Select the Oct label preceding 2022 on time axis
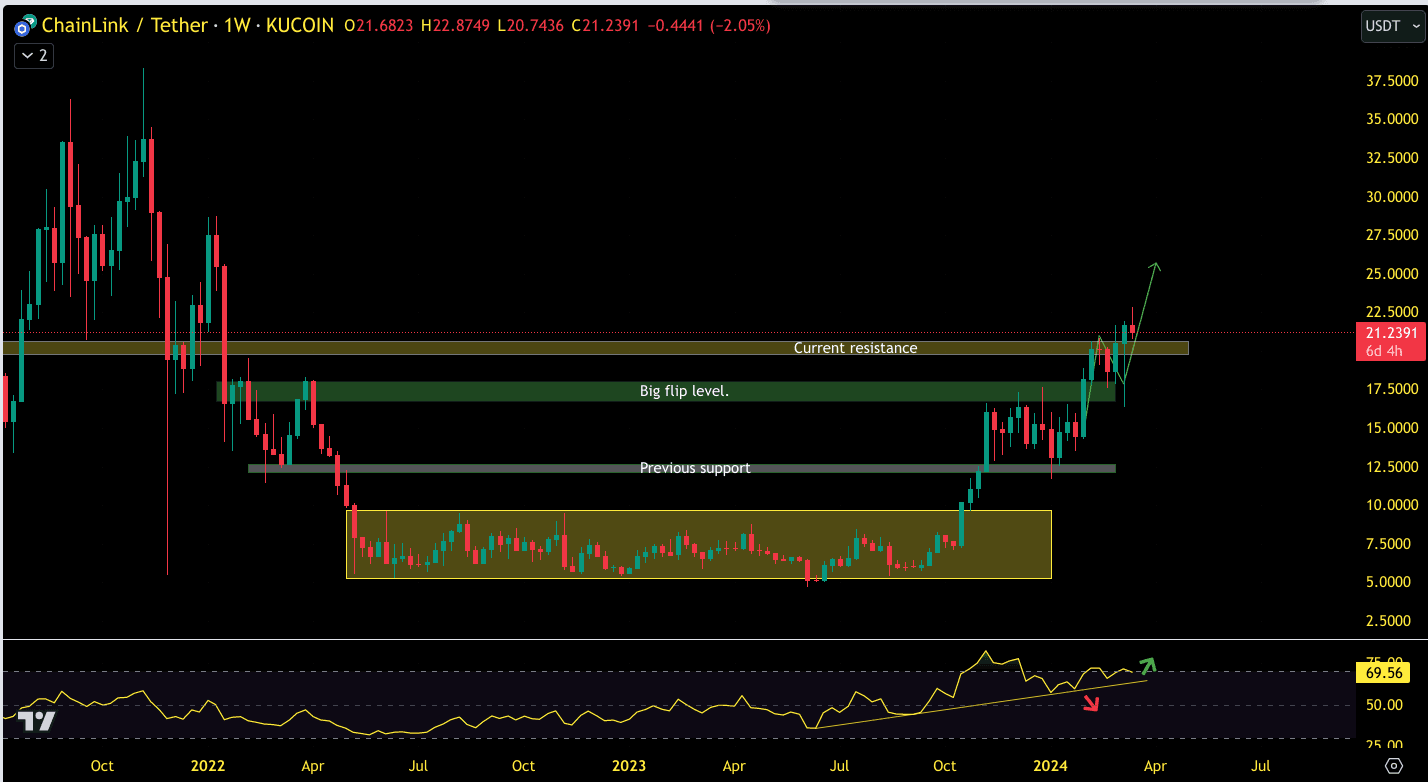The height and width of the screenshot is (782, 1428). coord(102,766)
